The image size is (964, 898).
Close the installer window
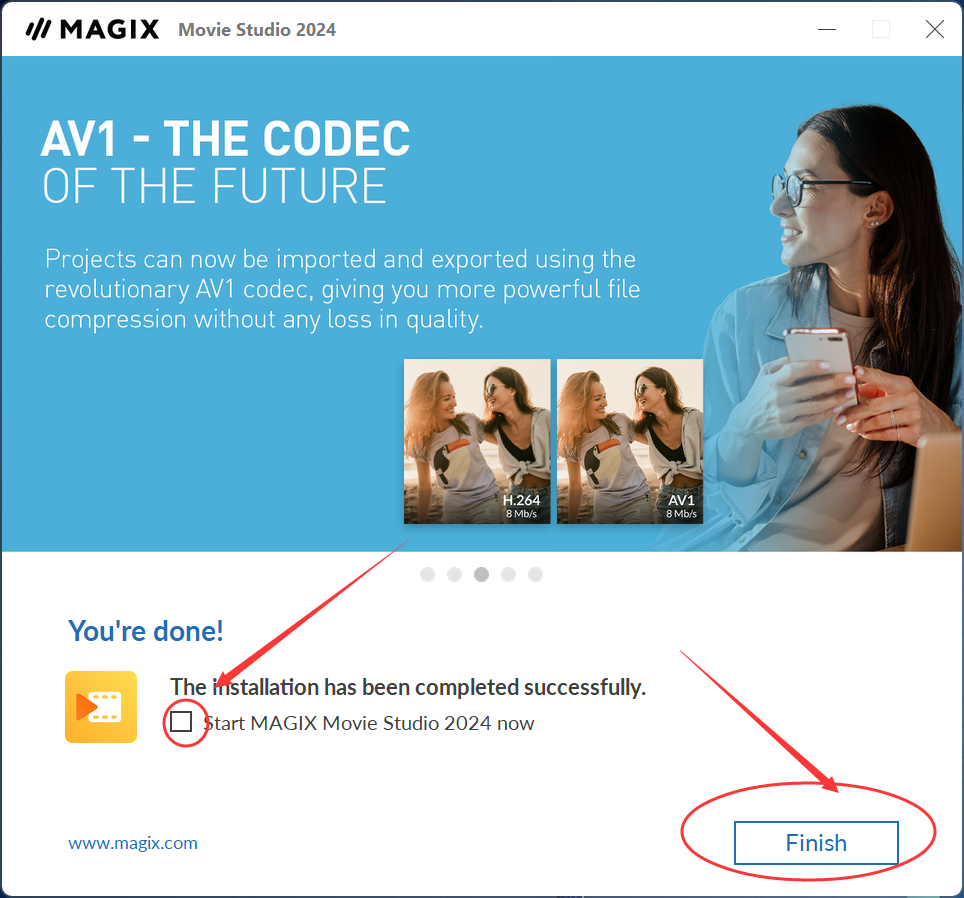(934, 29)
